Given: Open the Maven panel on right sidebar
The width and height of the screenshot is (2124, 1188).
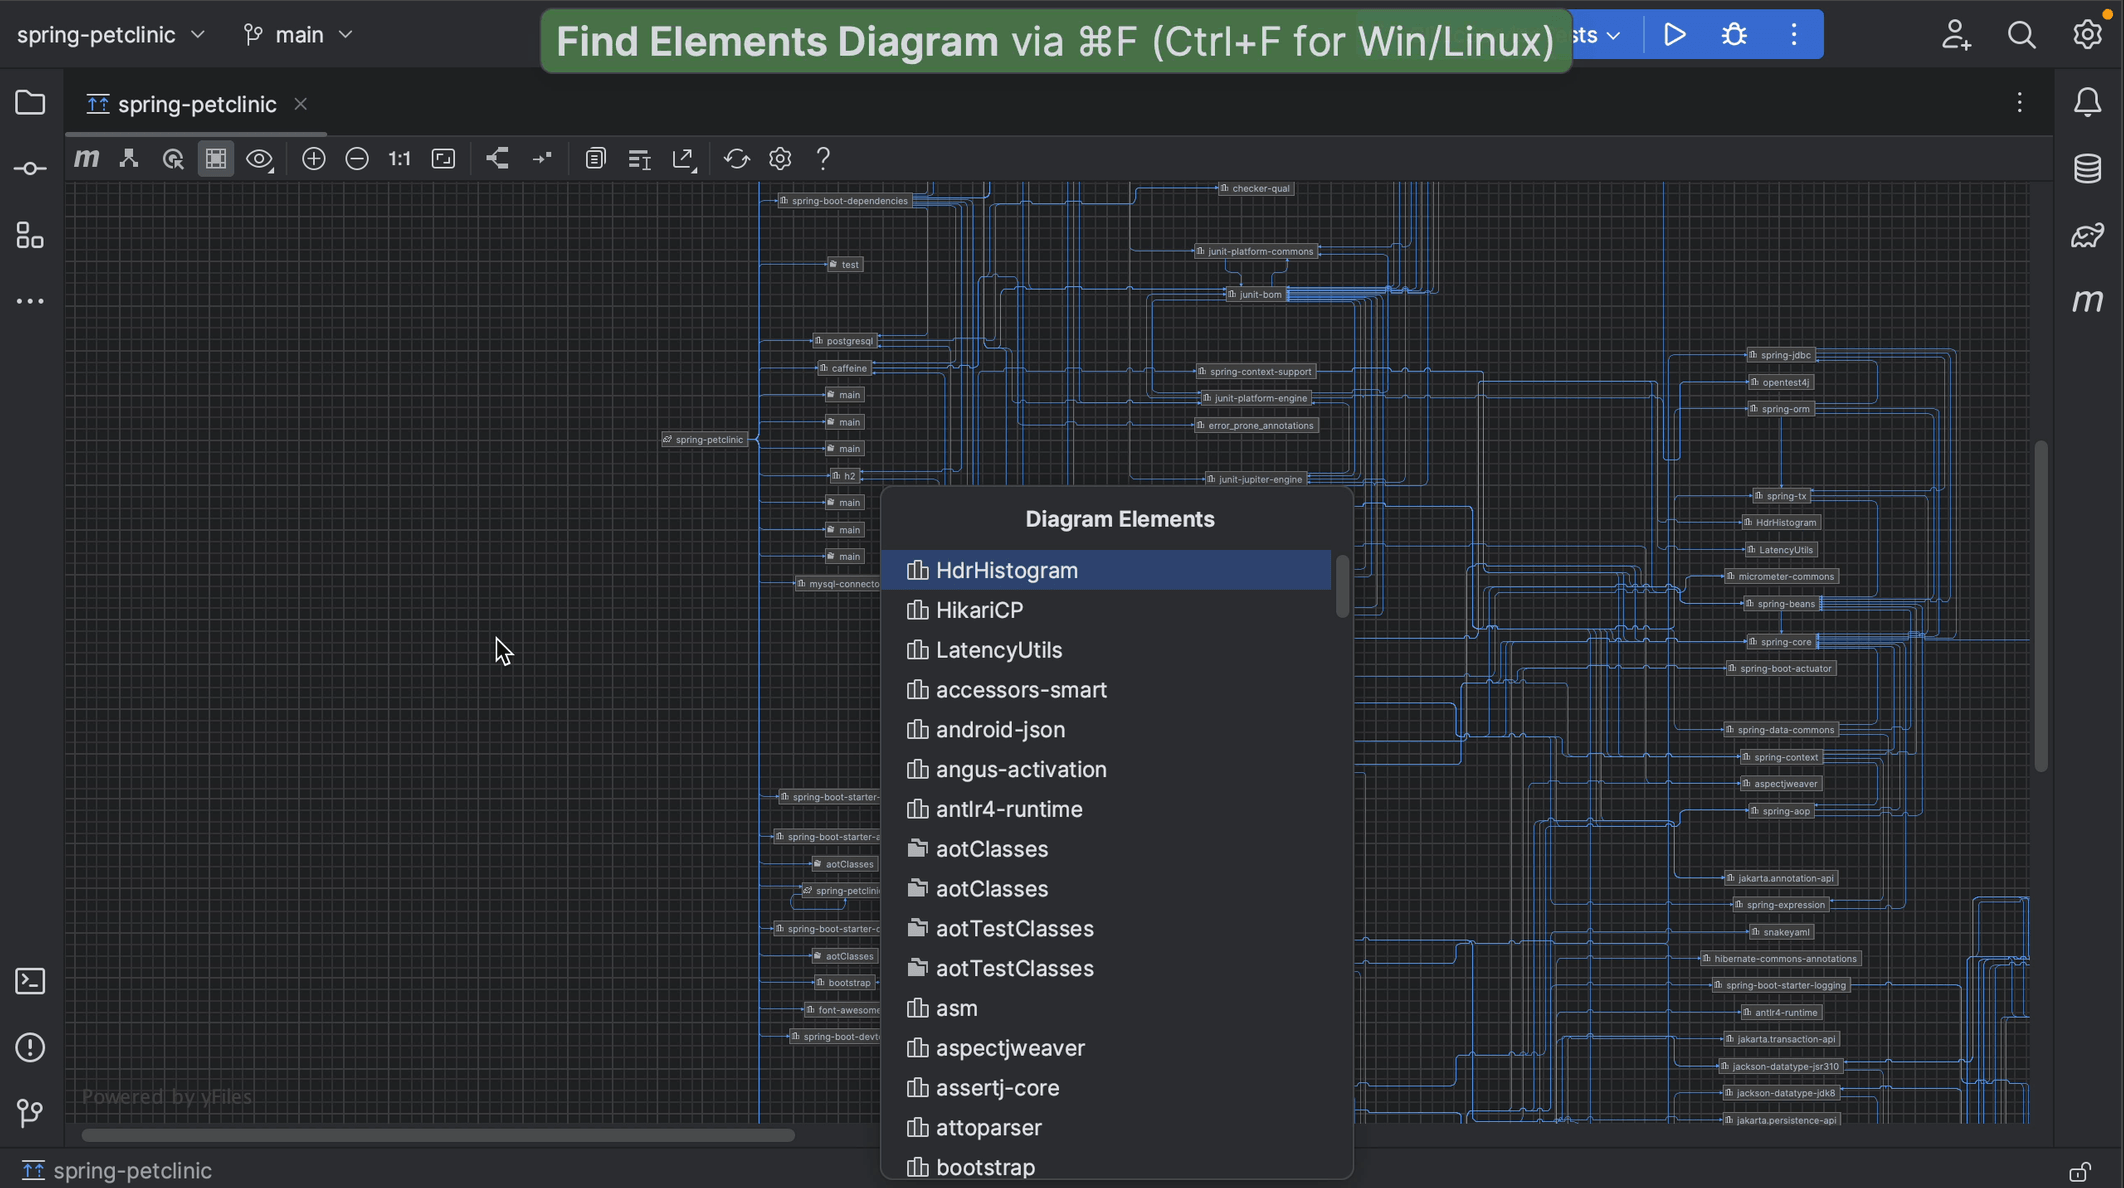Looking at the screenshot, I should pyautogui.click(x=2088, y=301).
